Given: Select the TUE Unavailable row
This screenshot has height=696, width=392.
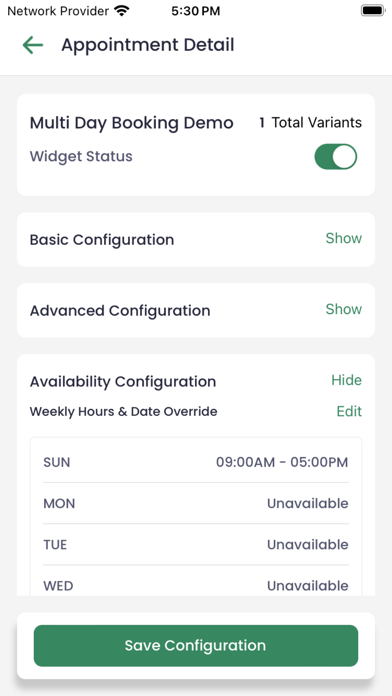Looking at the screenshot, I should pos(196,544).
